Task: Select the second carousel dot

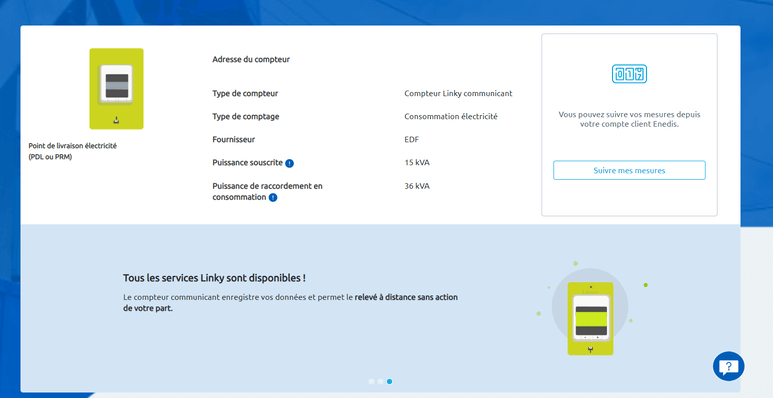Action: click(380, 381)
